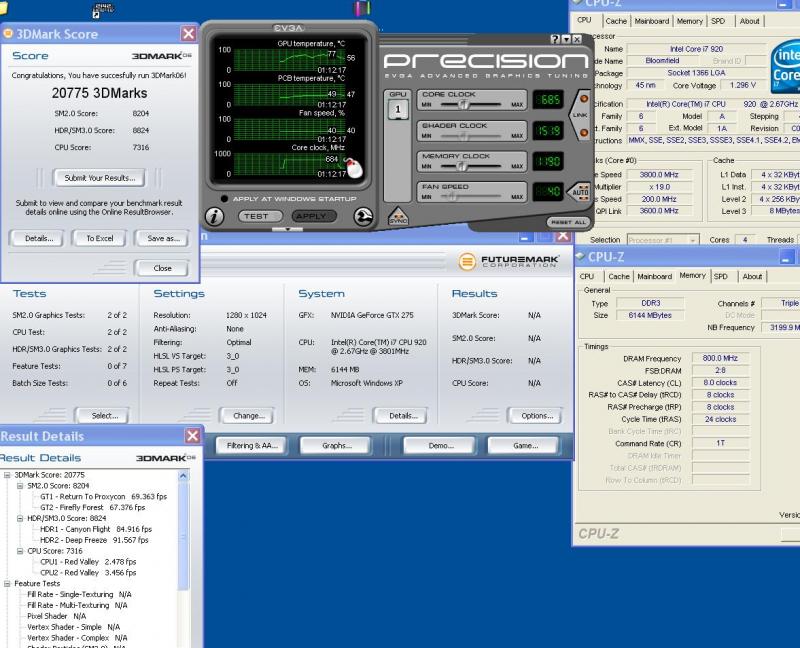Close the Result Details window

point(192,436)
